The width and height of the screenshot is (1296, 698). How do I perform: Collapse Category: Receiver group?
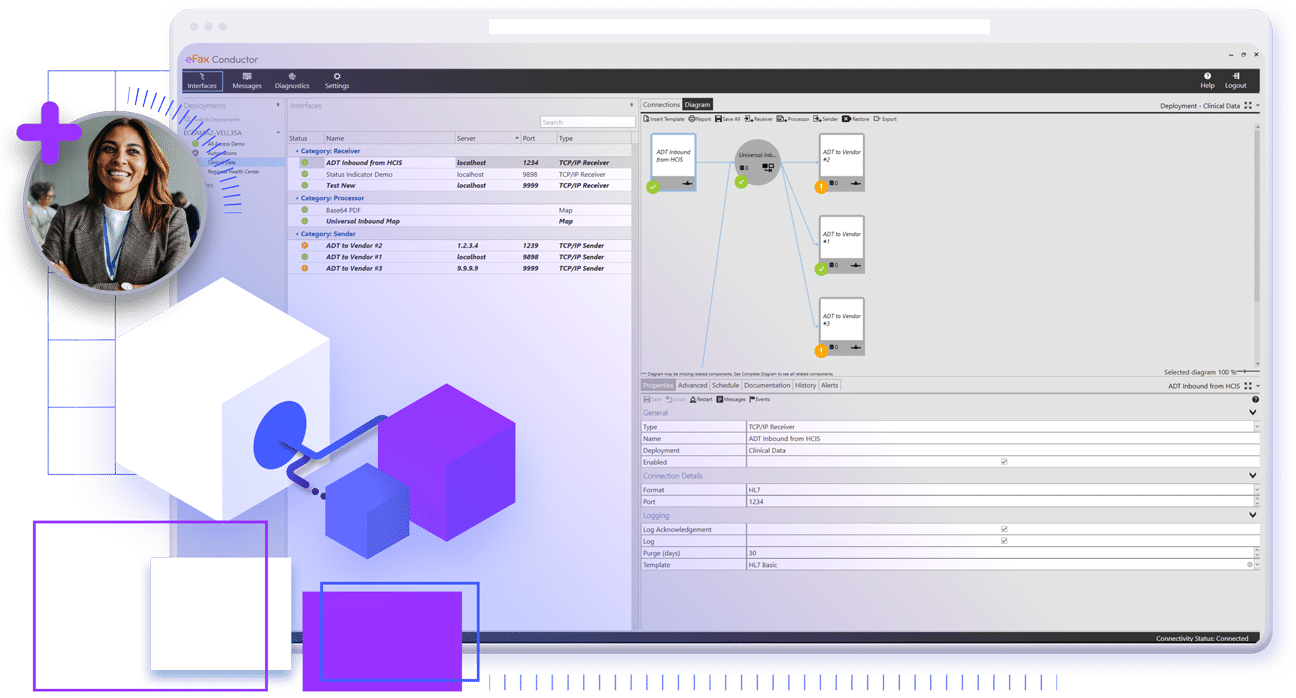(296, 151)
